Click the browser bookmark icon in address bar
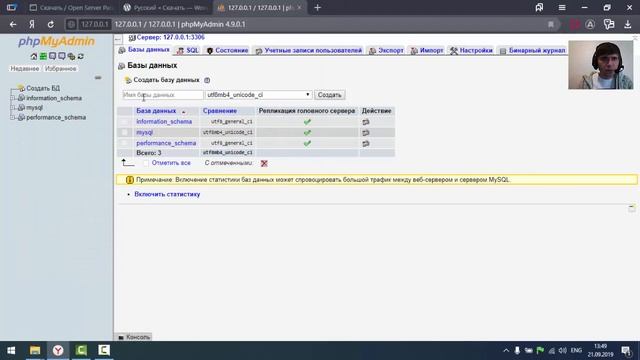Screen dimensions: 640x360 coord(551,24)
